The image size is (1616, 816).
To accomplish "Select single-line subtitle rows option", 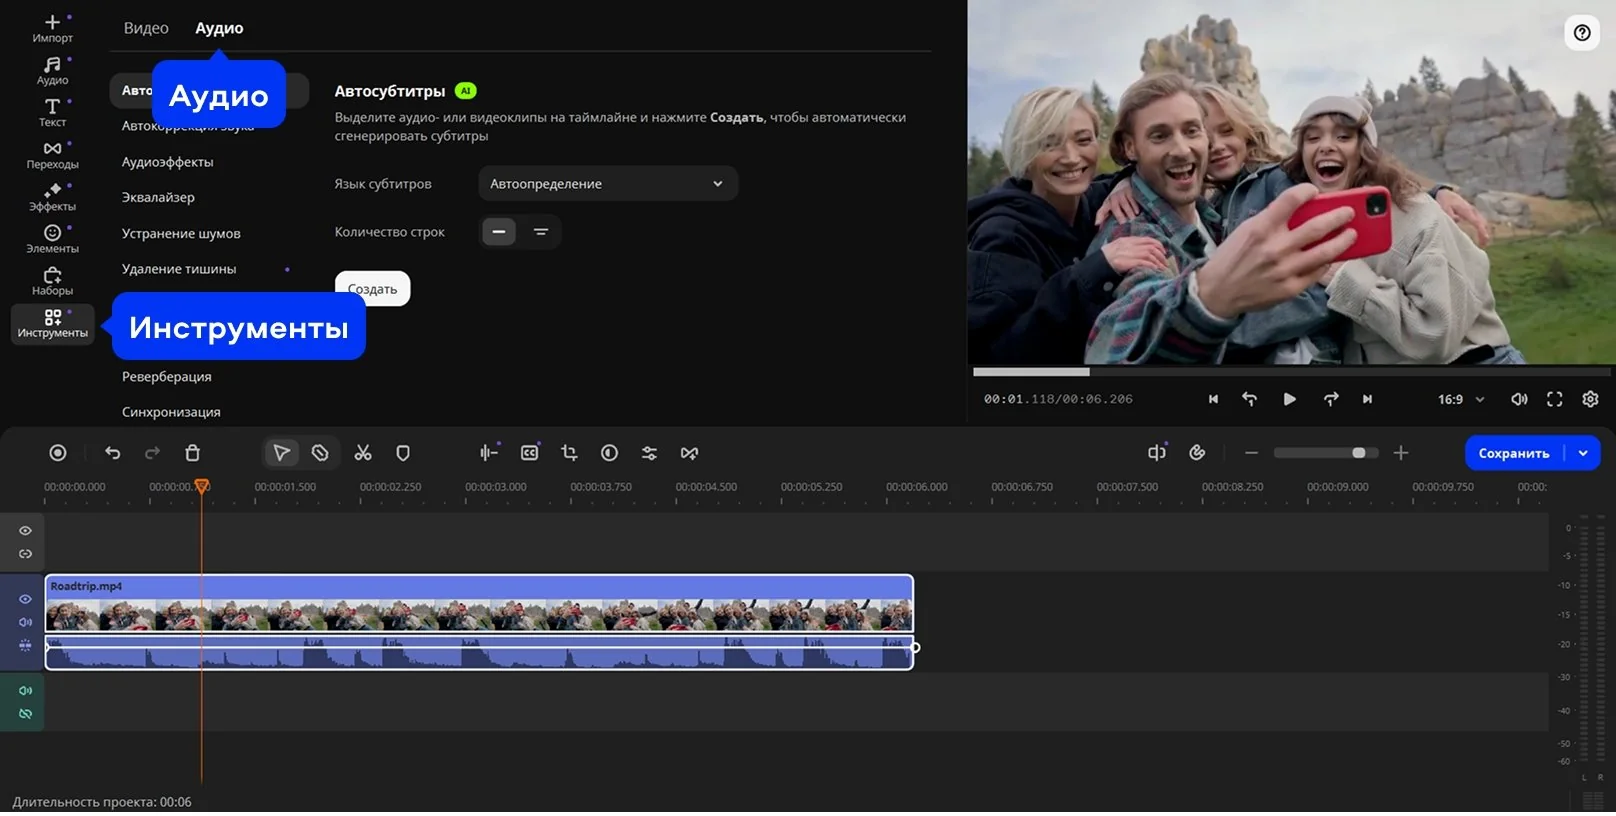I will tap(499, 232).
